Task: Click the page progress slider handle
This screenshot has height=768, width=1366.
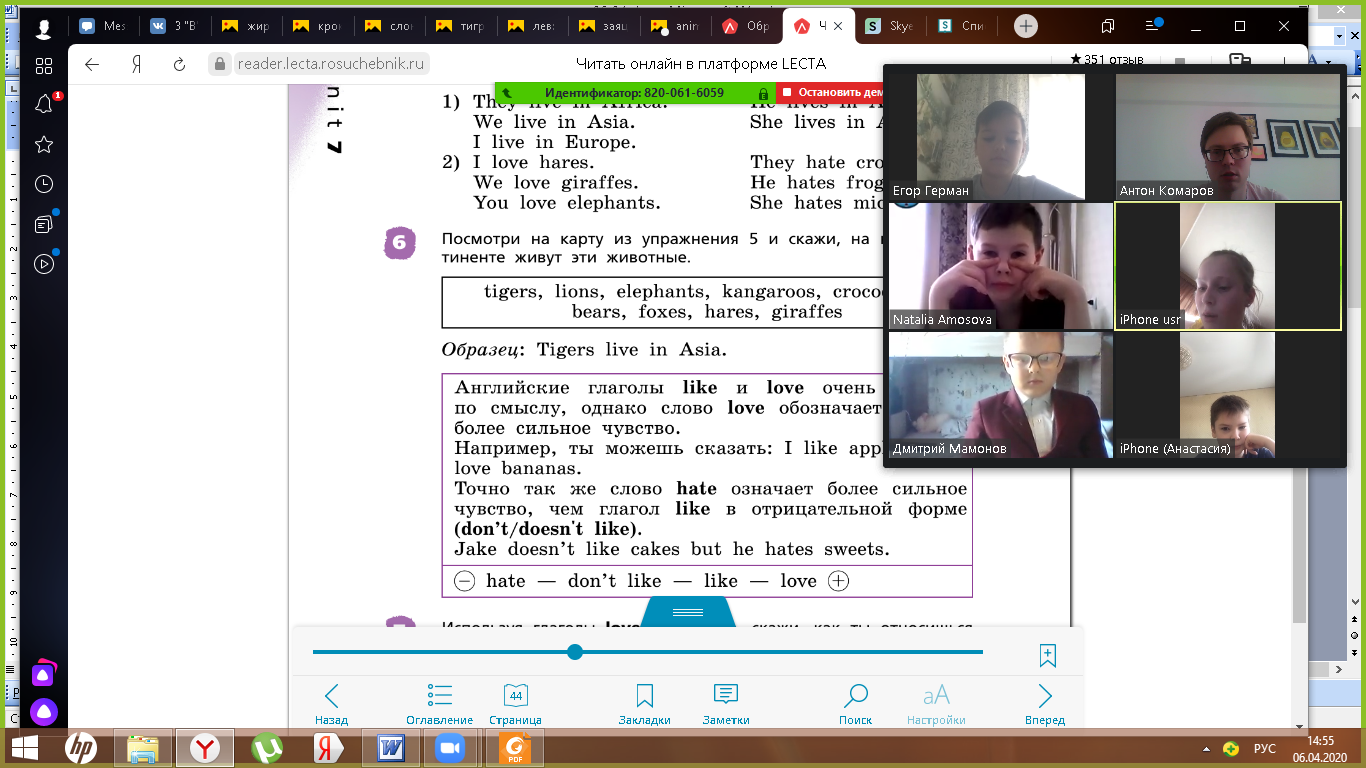Action: coord(575,652)
